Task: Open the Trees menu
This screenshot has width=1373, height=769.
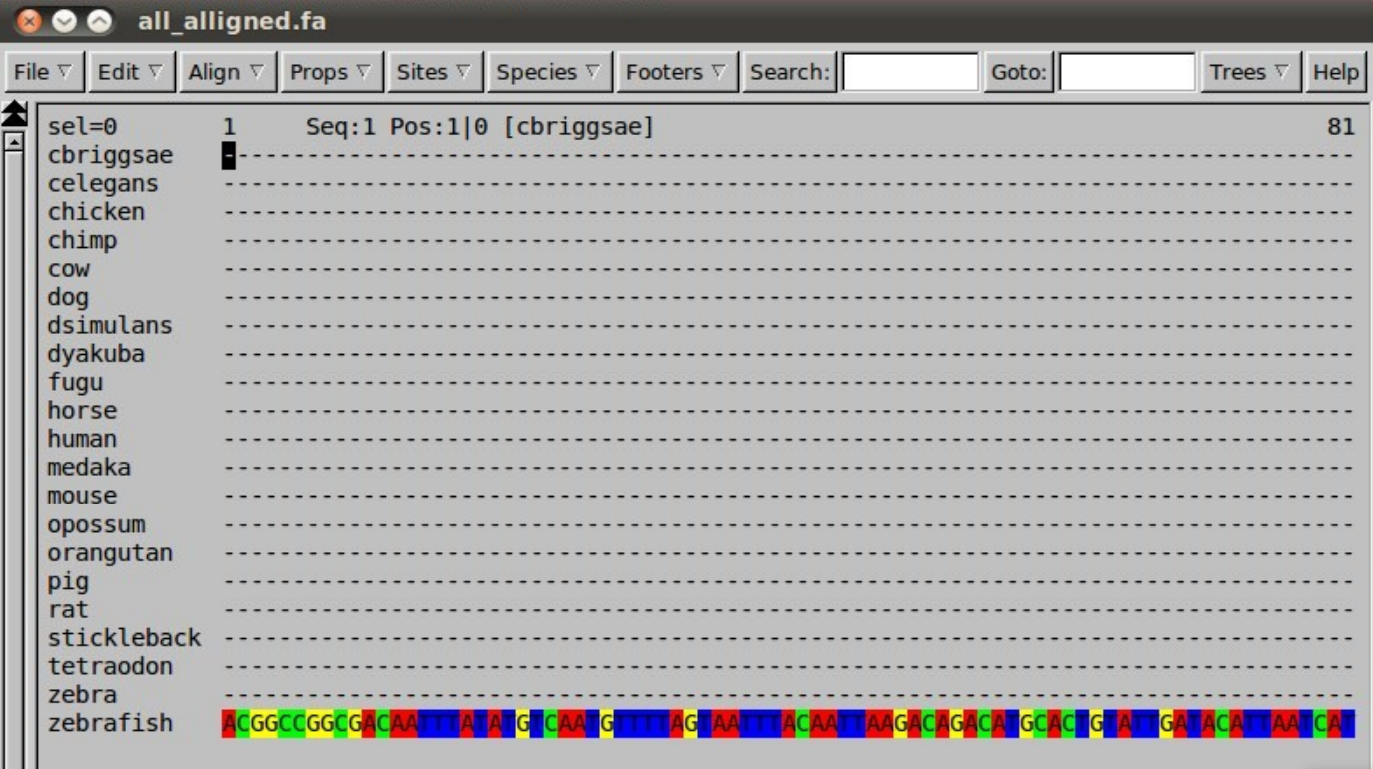Action: click(x=1250, y=72)
